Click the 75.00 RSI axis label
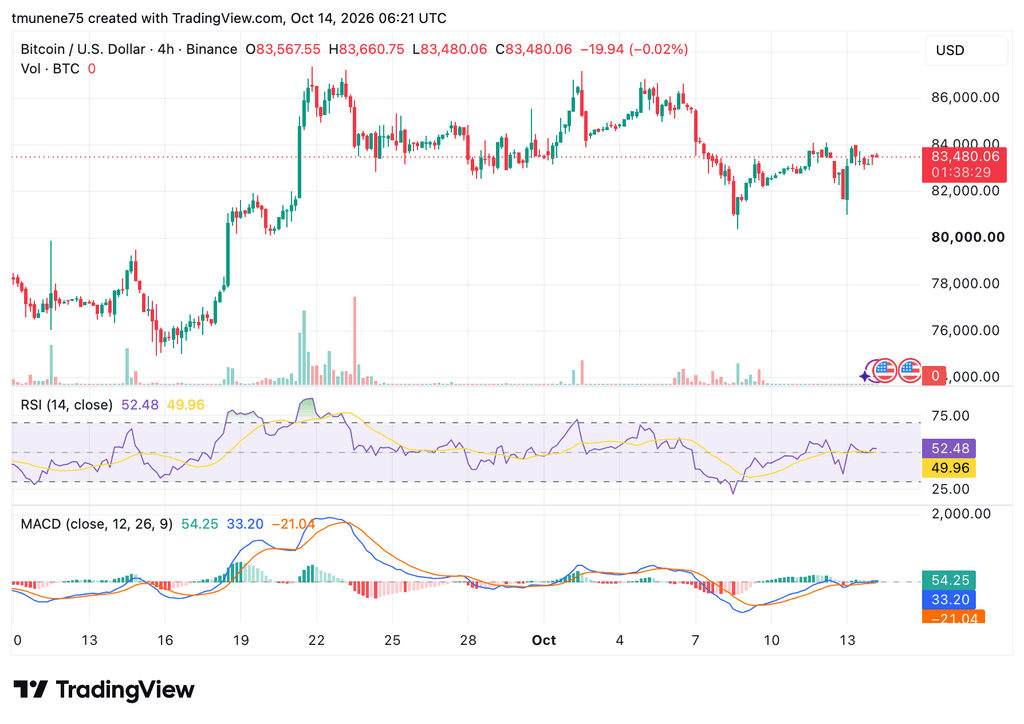This screenshot has width=1024, height=724. coord(950,416)
